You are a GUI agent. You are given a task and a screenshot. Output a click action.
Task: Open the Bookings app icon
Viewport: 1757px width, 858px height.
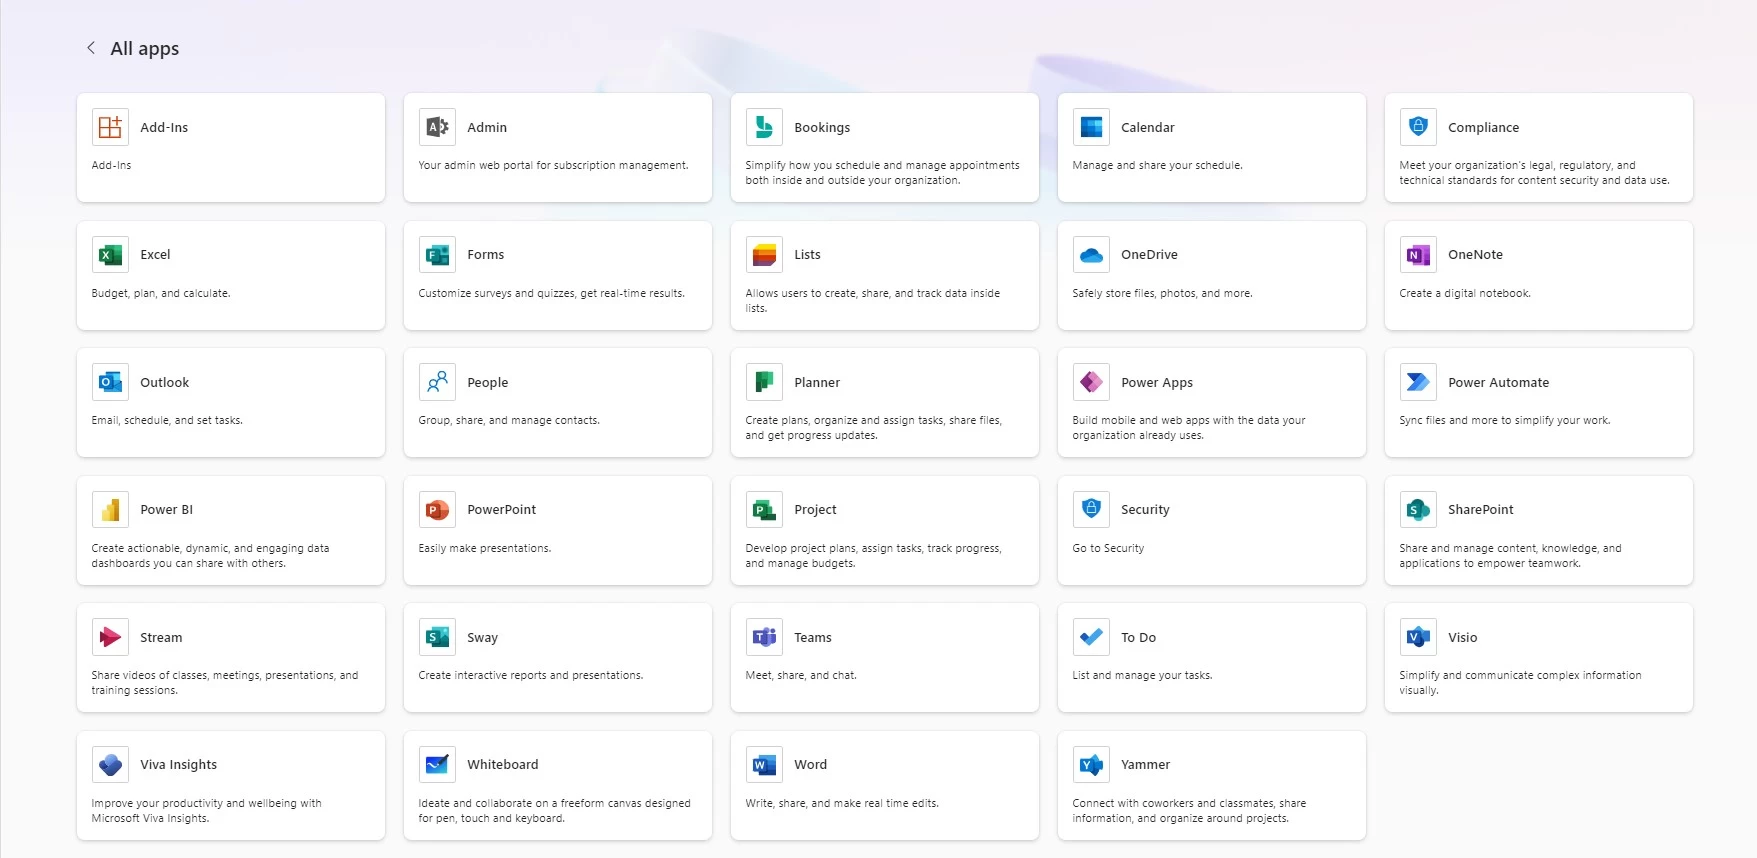[764, 127]
